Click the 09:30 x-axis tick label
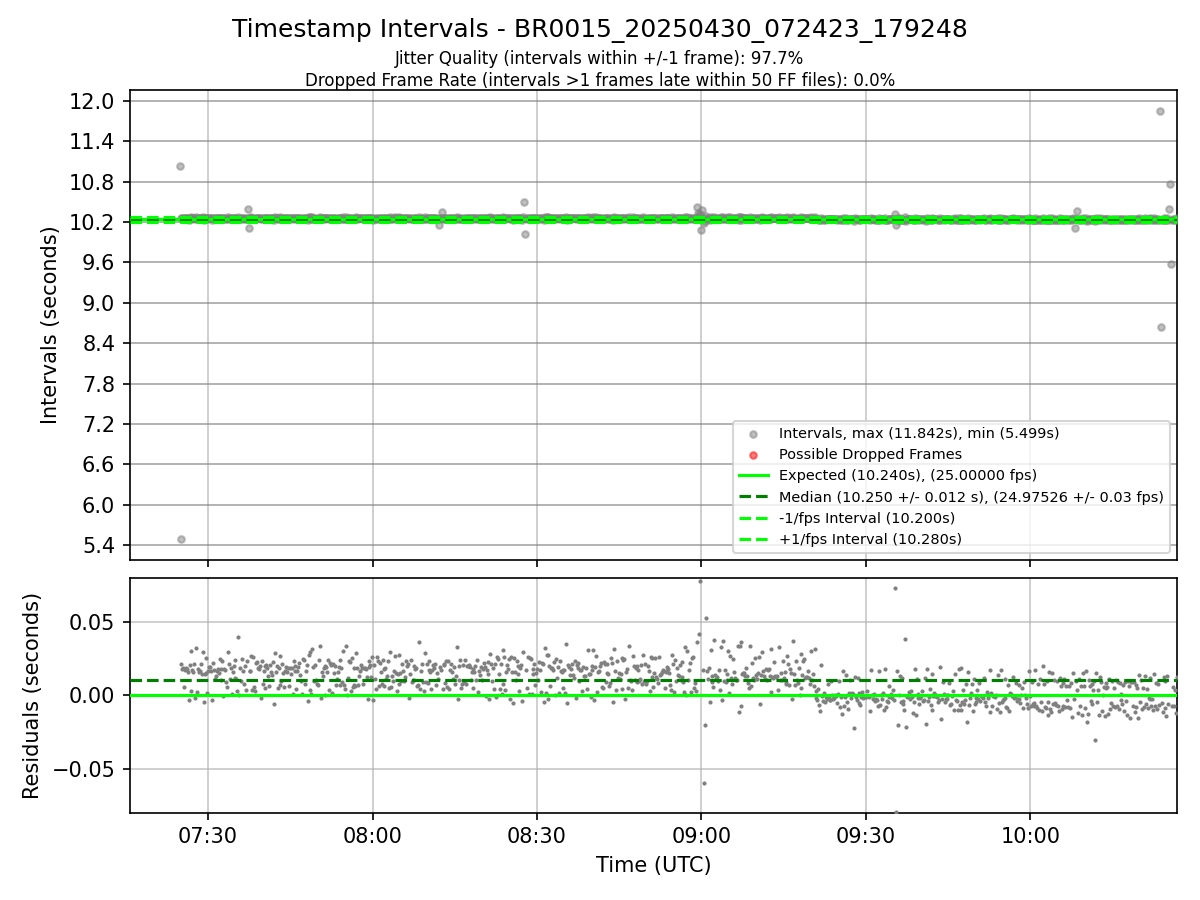The image size is (1200, 900). click(866, 834)
